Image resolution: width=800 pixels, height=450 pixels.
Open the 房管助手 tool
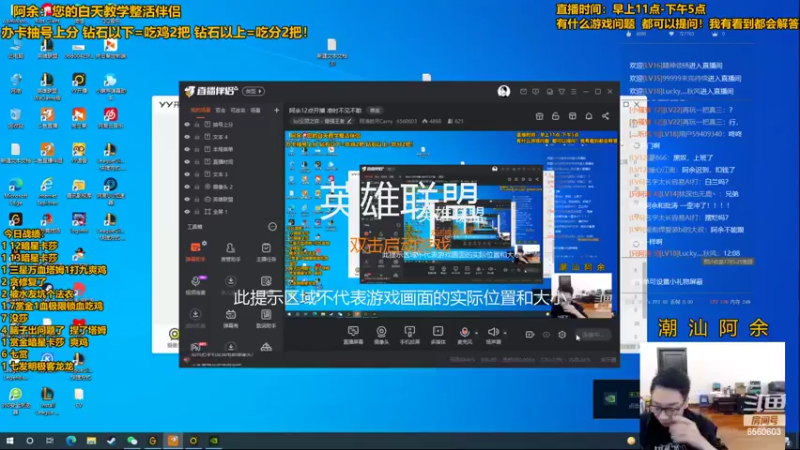pyautogui.click(x=231, y=252)
